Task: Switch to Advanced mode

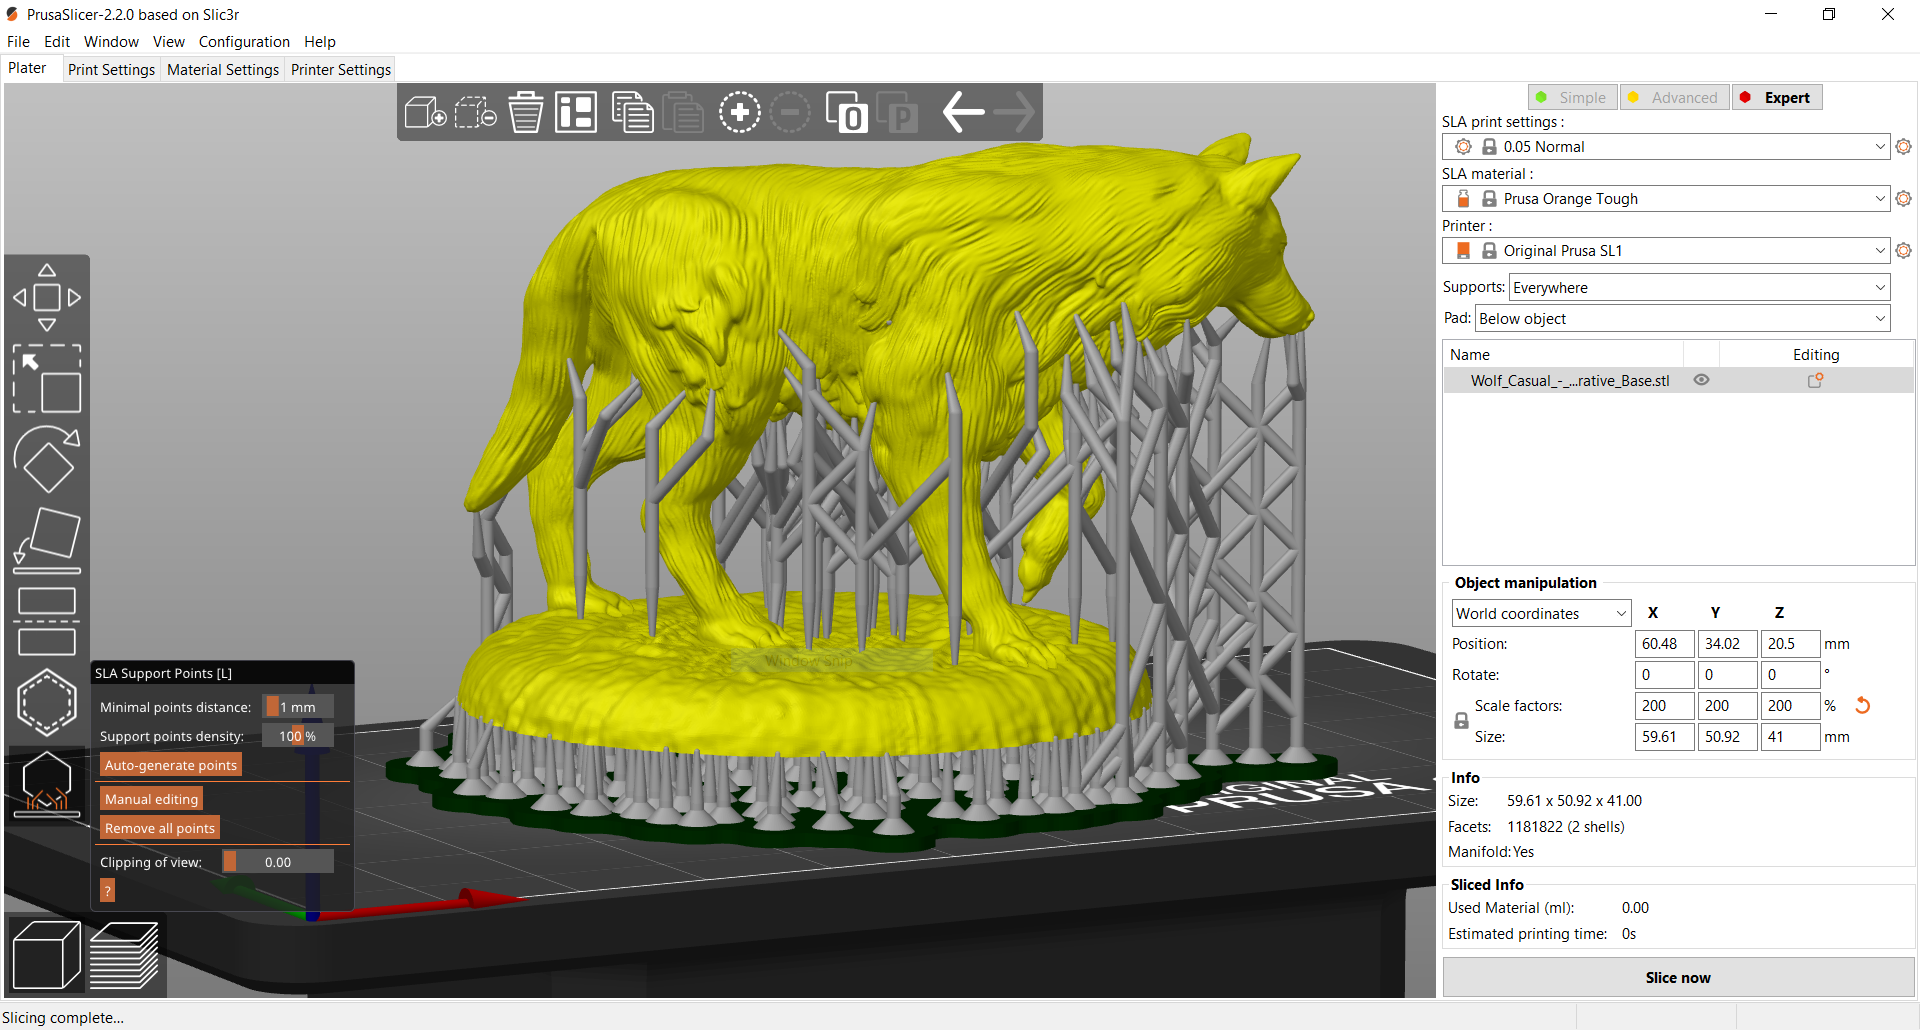Action: click(1675, 98)
